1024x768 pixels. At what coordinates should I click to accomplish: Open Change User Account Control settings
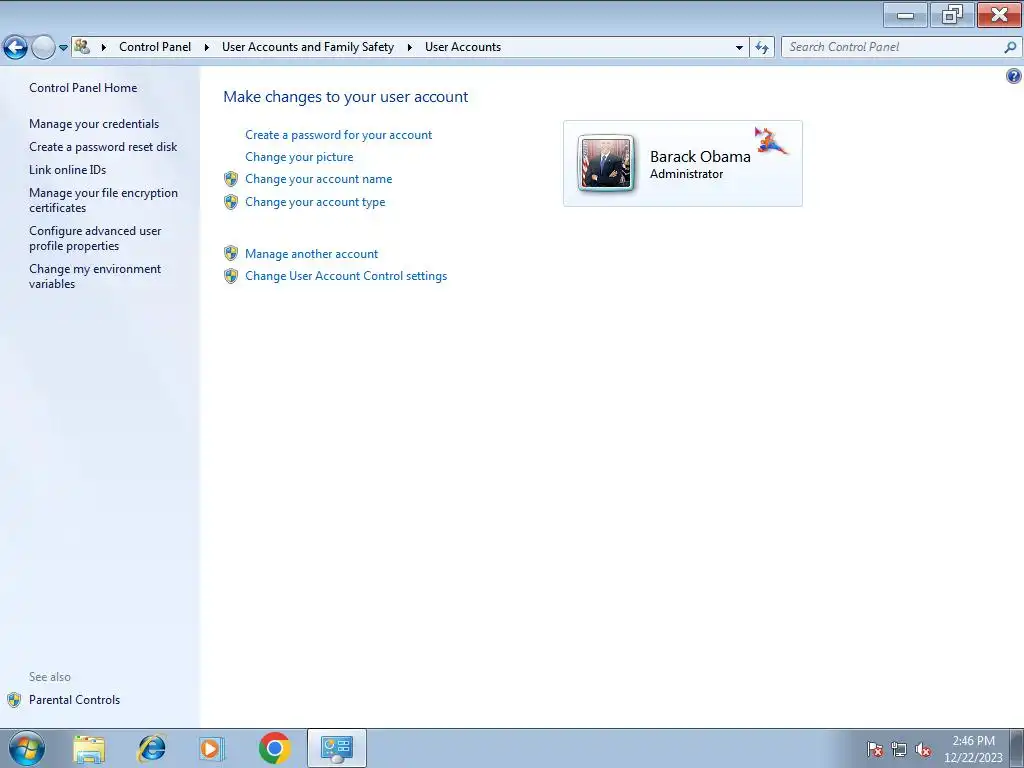(x=346, y=276)
